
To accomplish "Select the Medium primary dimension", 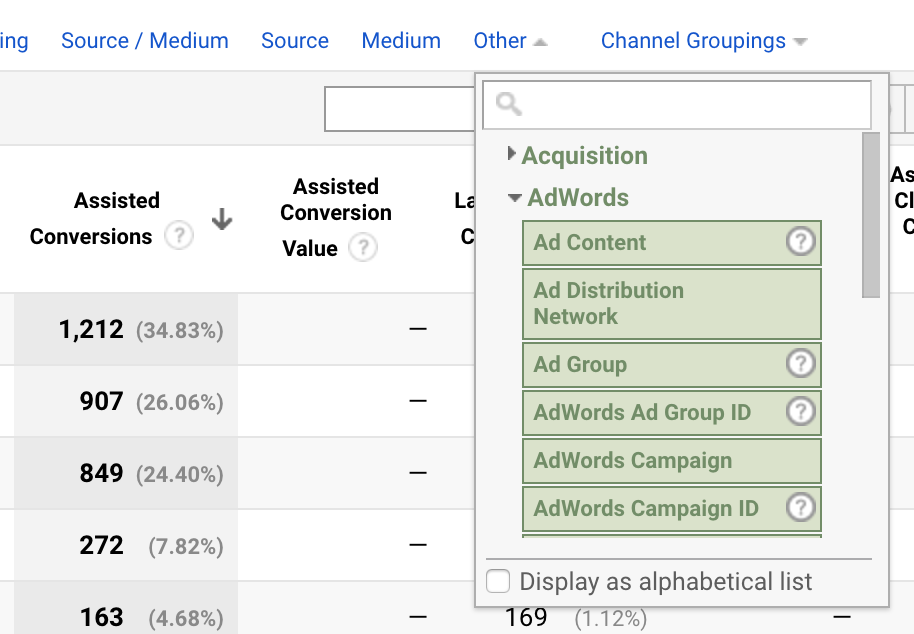I will tap(401, 41).
